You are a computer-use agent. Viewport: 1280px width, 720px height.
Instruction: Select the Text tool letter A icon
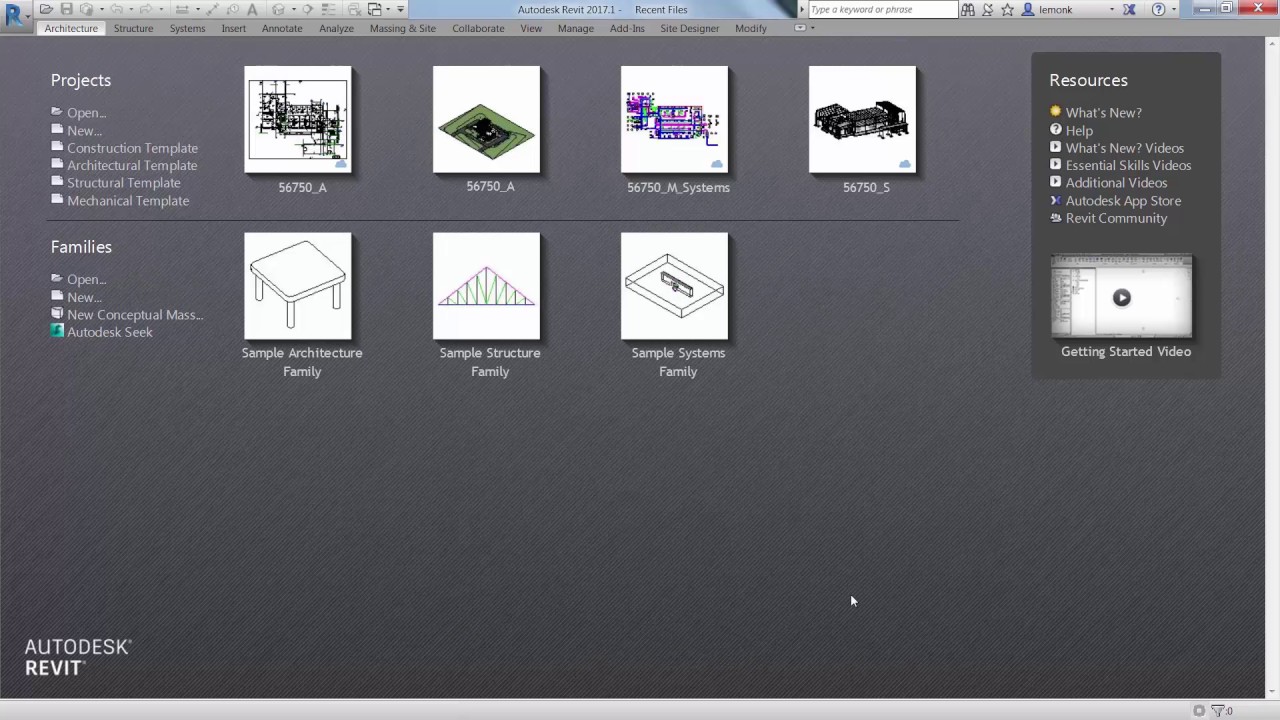click(252, 9)
